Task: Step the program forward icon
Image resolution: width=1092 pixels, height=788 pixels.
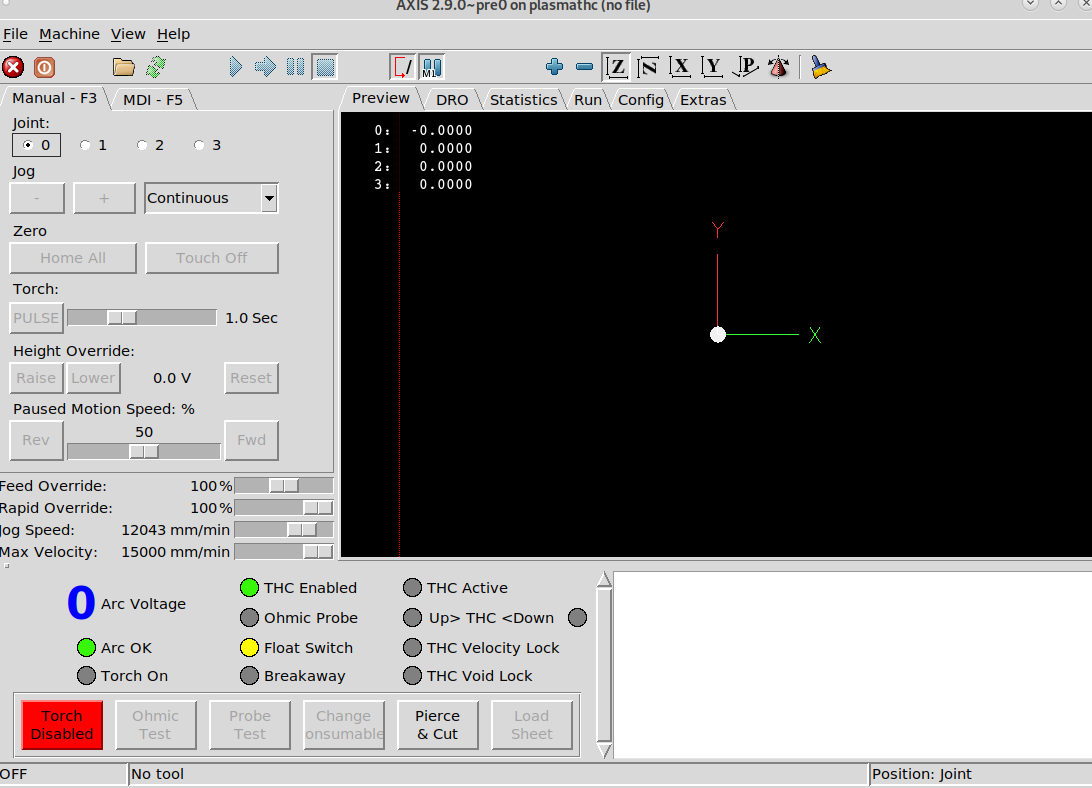Action: [265, 68]
